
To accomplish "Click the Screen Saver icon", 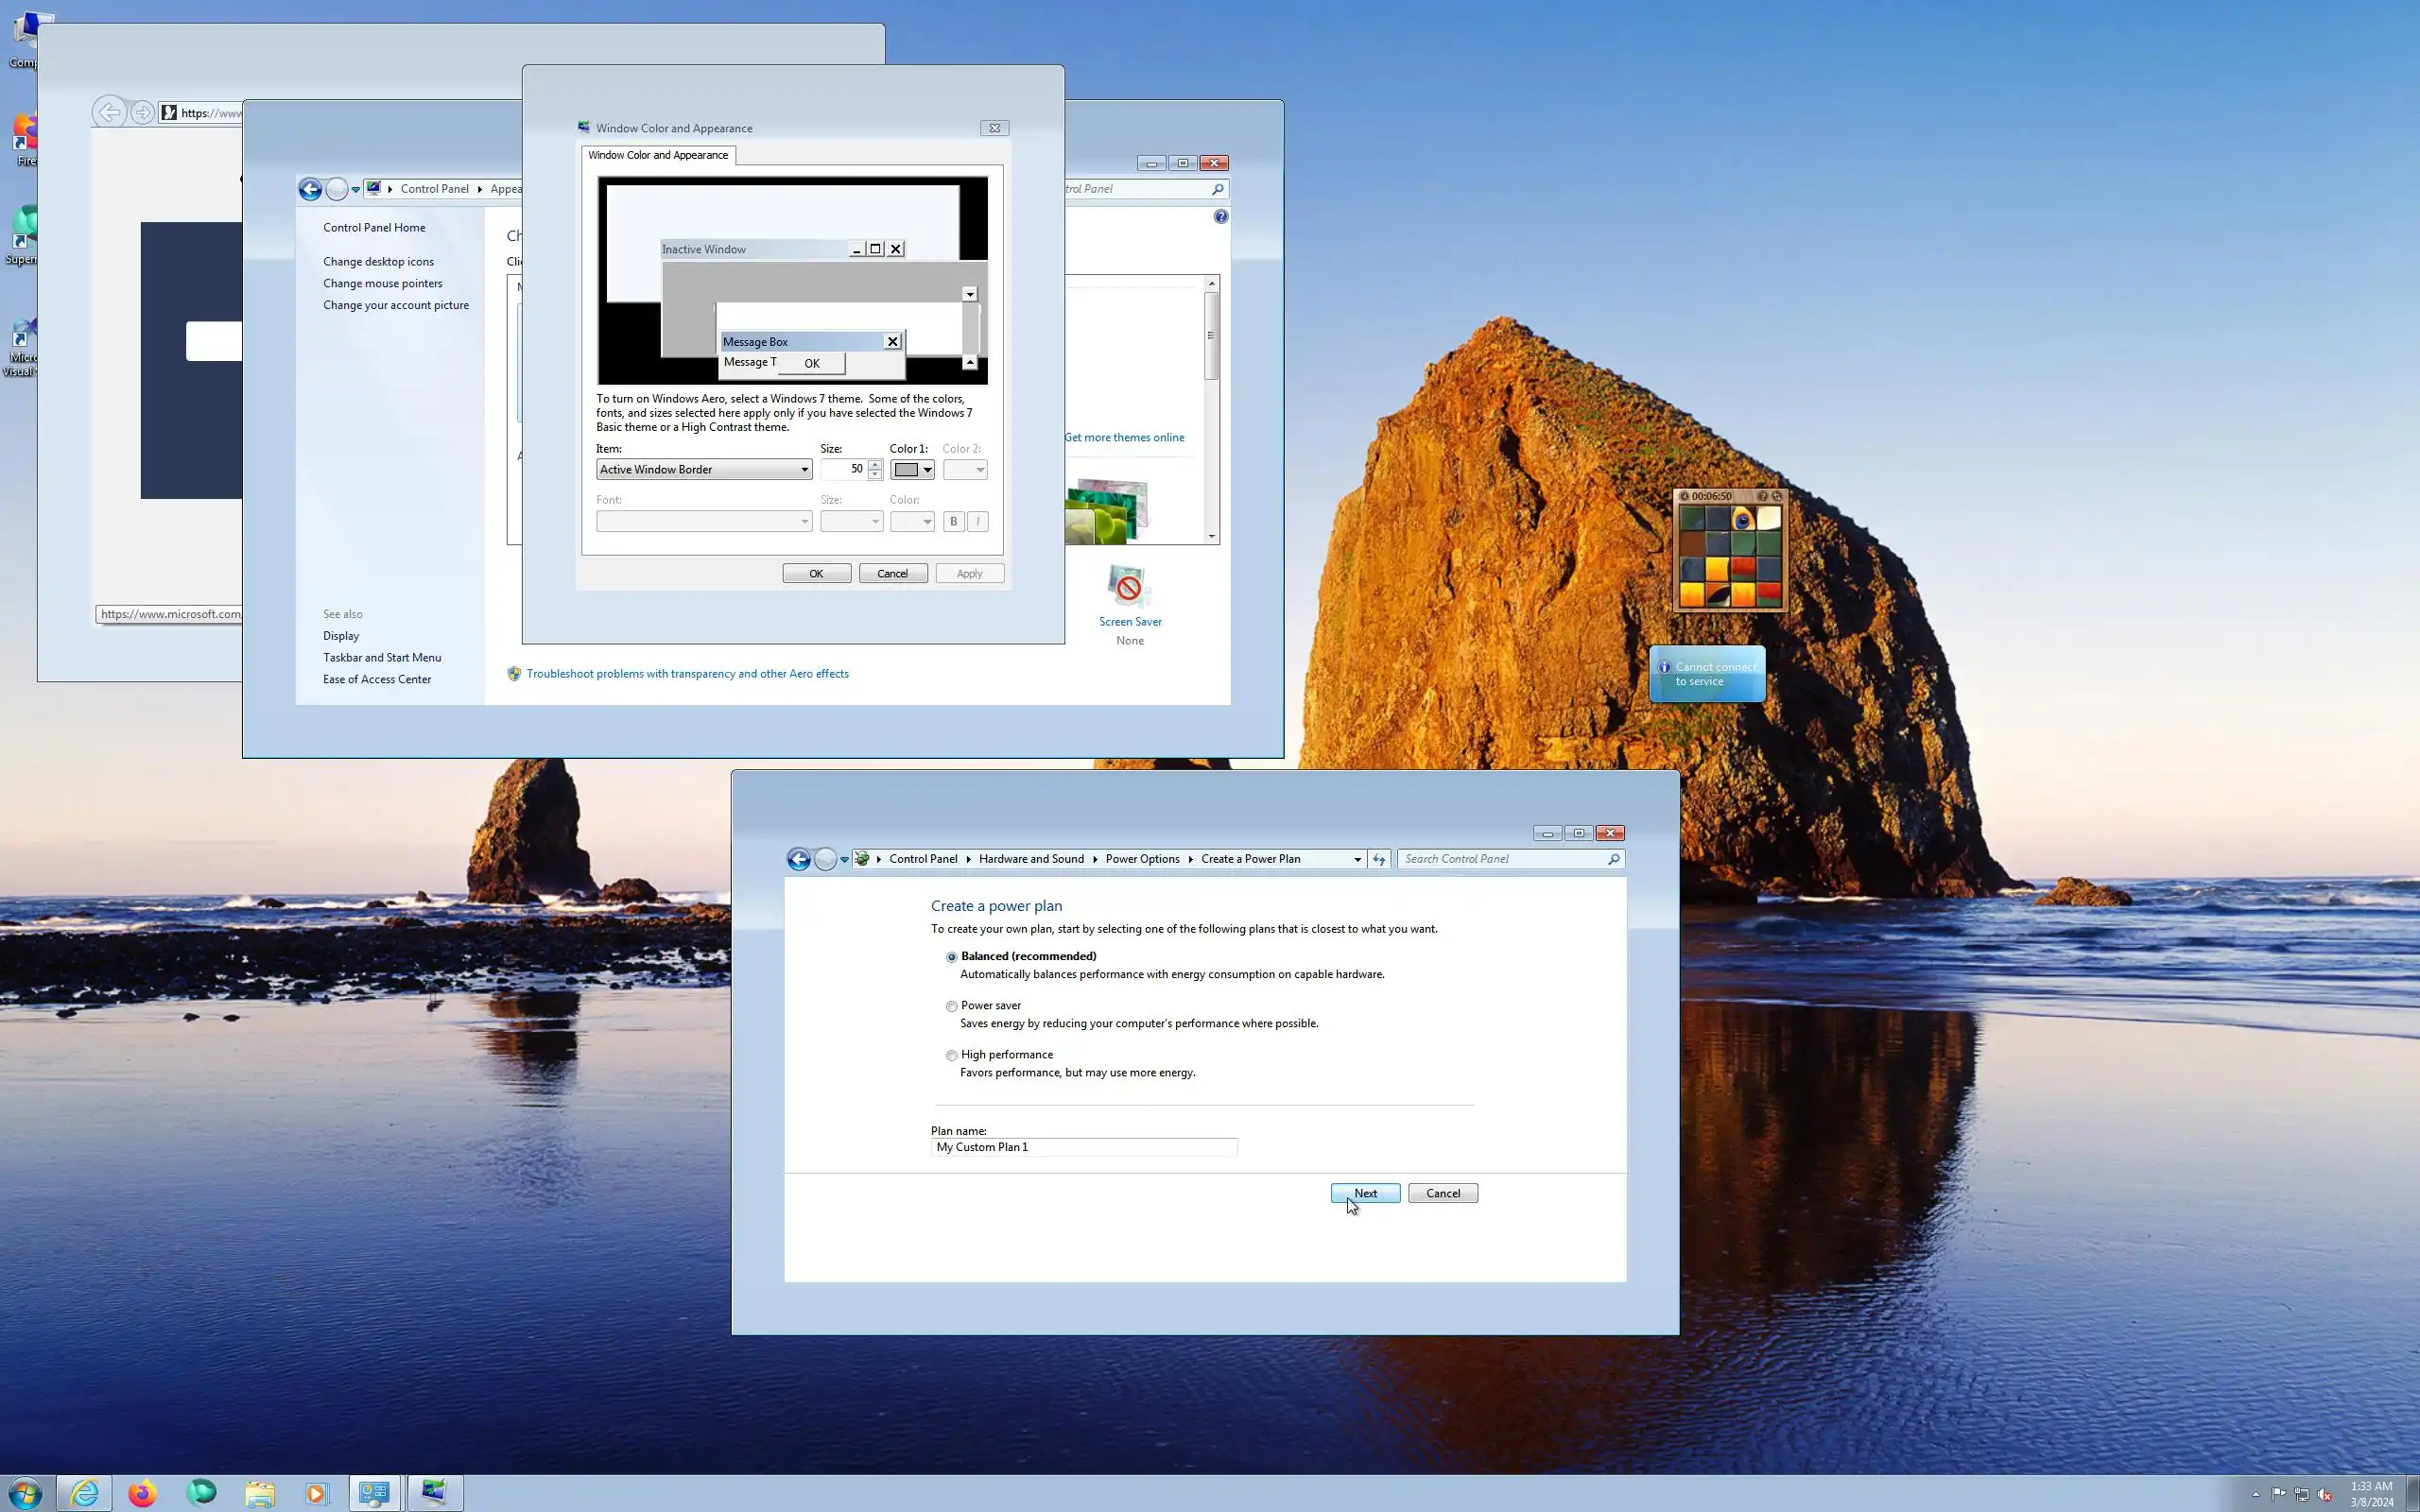I will [1129, 587].
